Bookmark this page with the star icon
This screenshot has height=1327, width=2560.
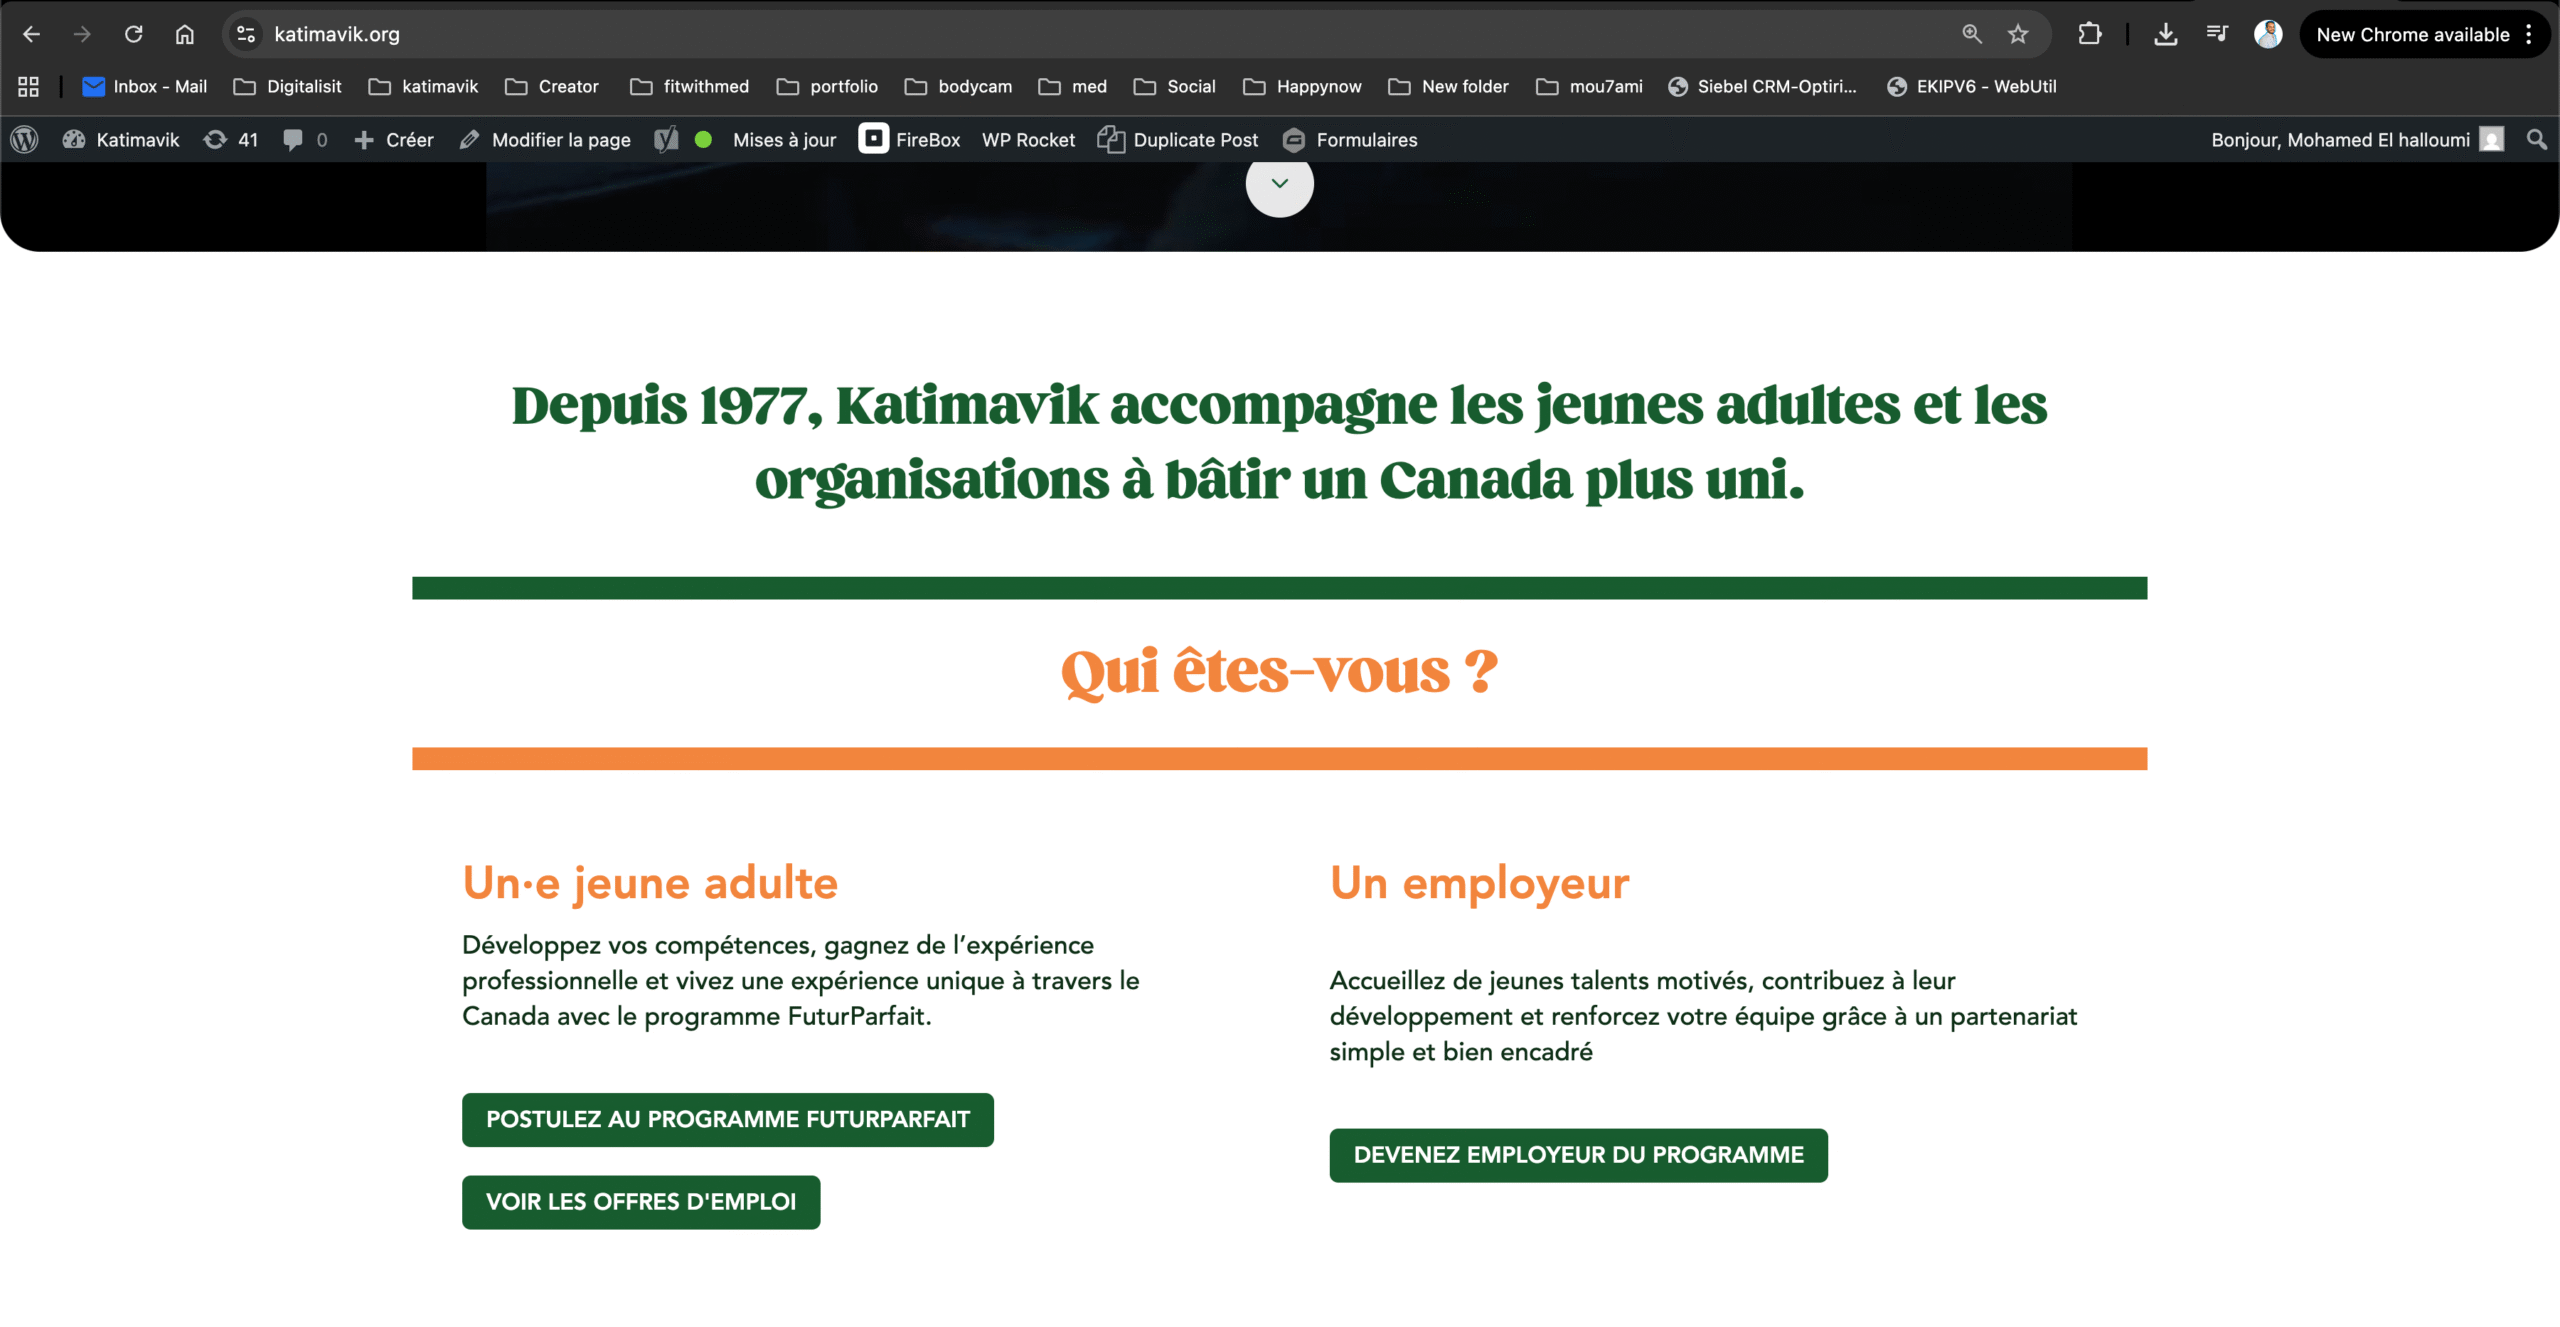(x=2018, y=34)
